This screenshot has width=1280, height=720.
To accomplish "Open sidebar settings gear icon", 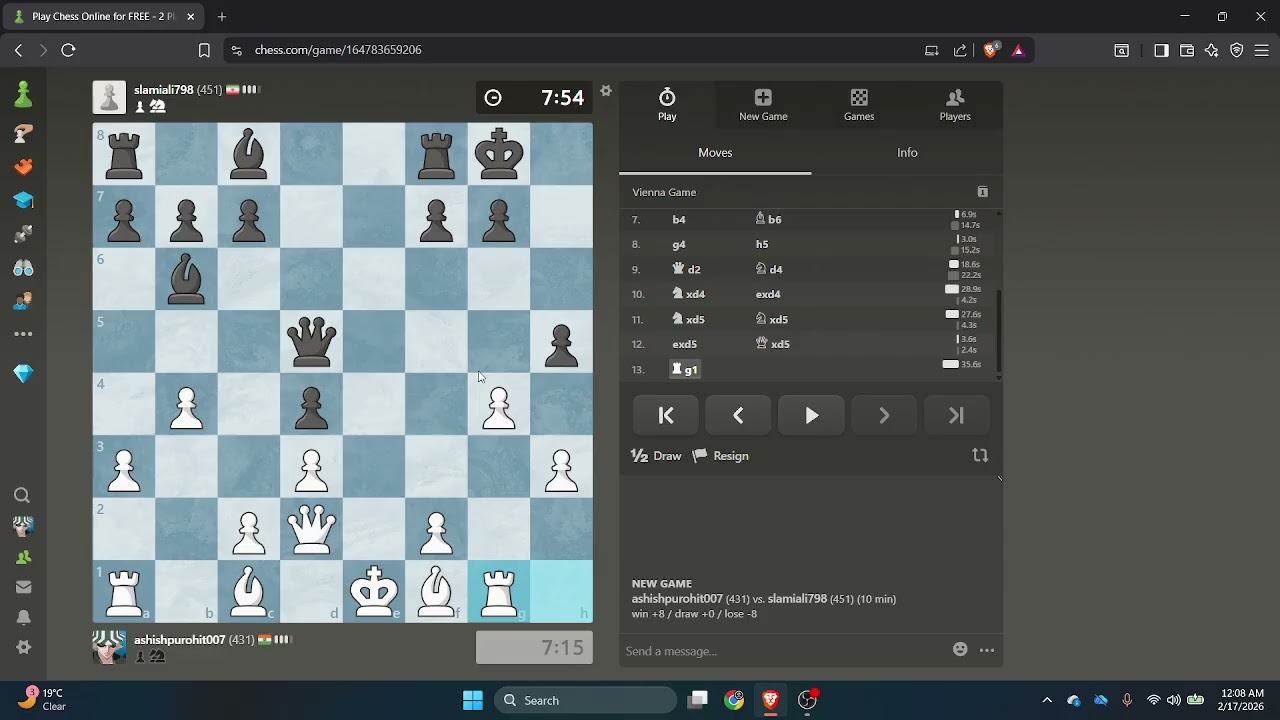I will click(23, 647).
